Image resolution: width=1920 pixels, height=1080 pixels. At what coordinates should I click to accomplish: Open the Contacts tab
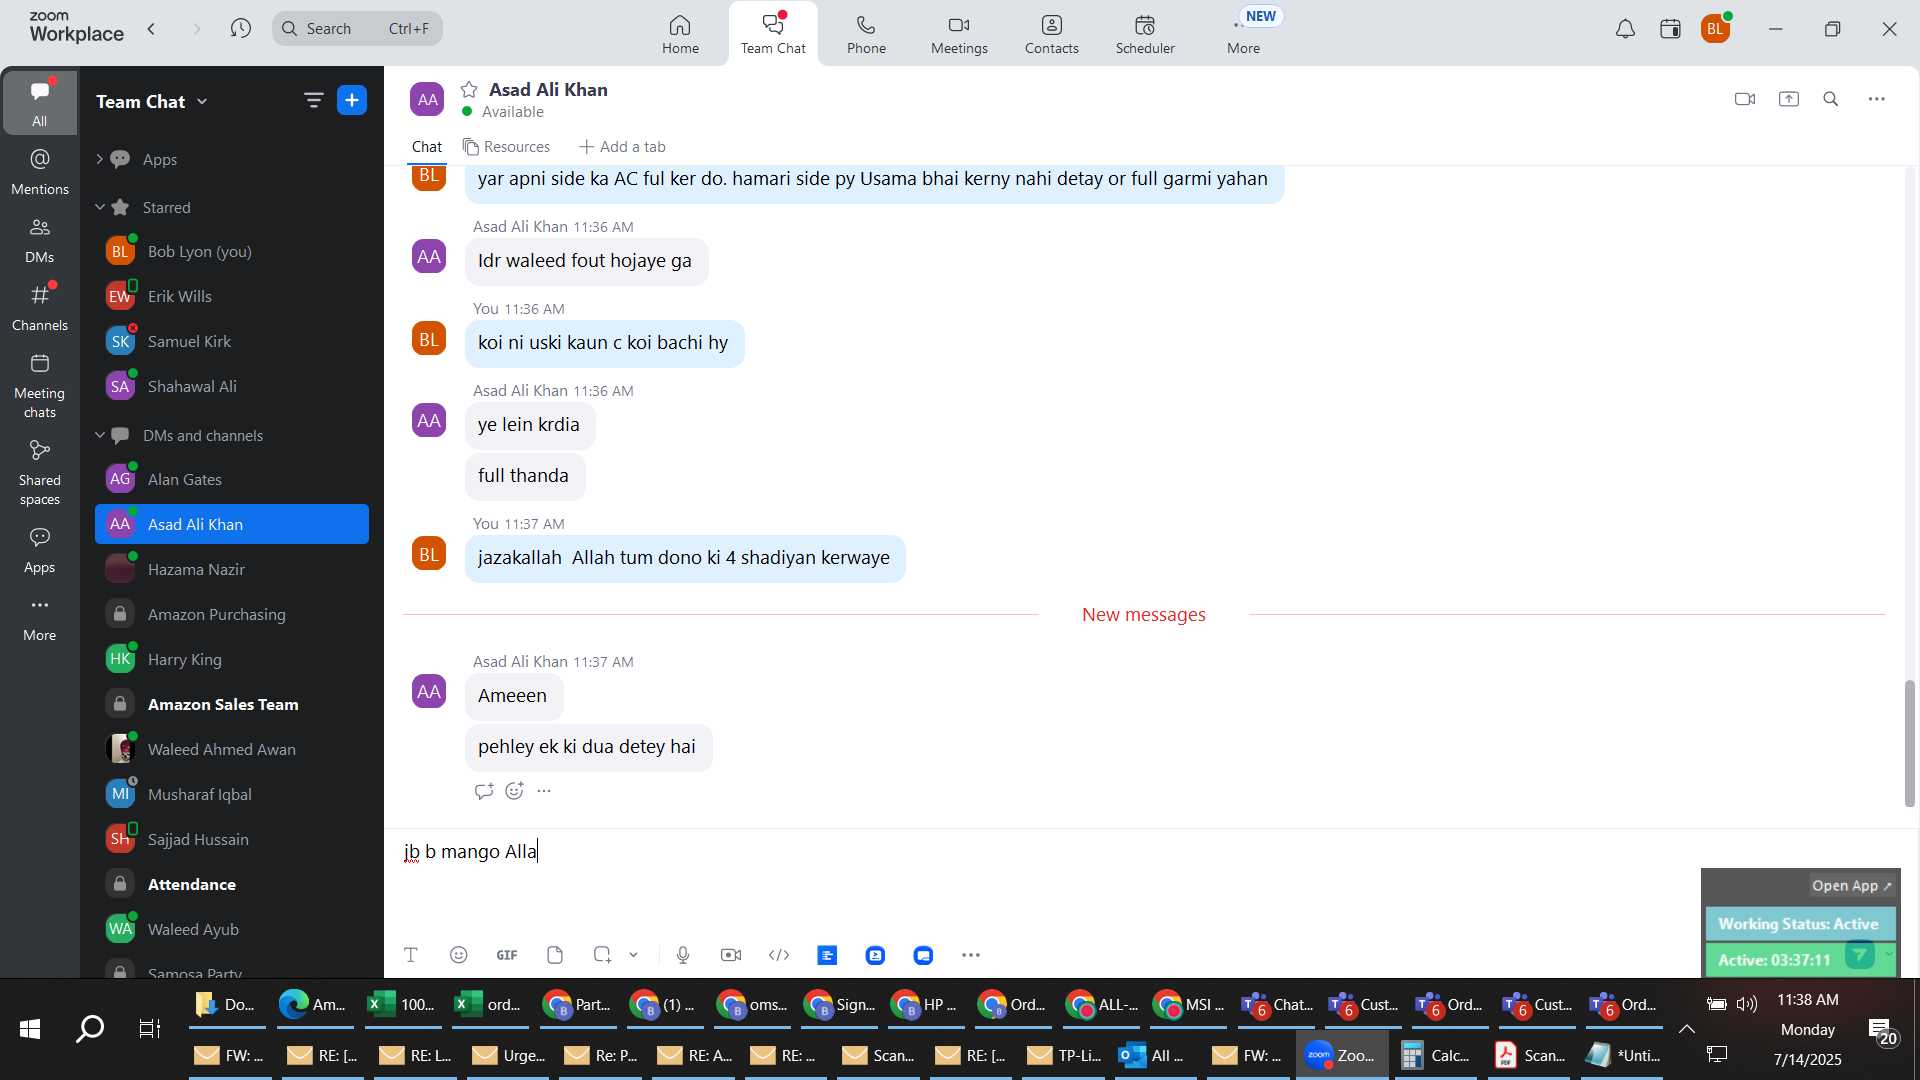pyautogui.click(x=1051, y=34)
